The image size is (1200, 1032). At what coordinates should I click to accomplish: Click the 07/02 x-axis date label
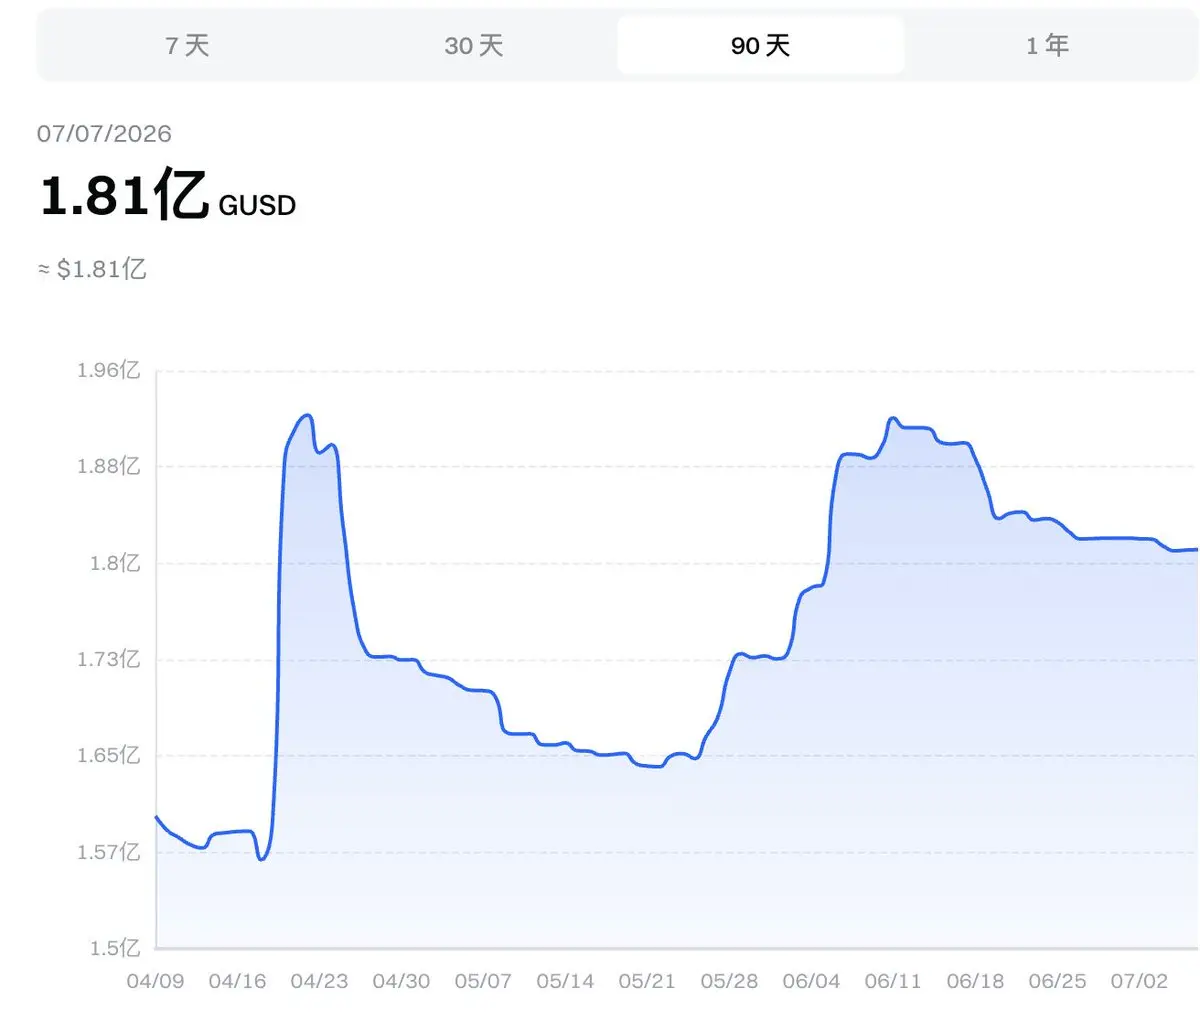1139,981
